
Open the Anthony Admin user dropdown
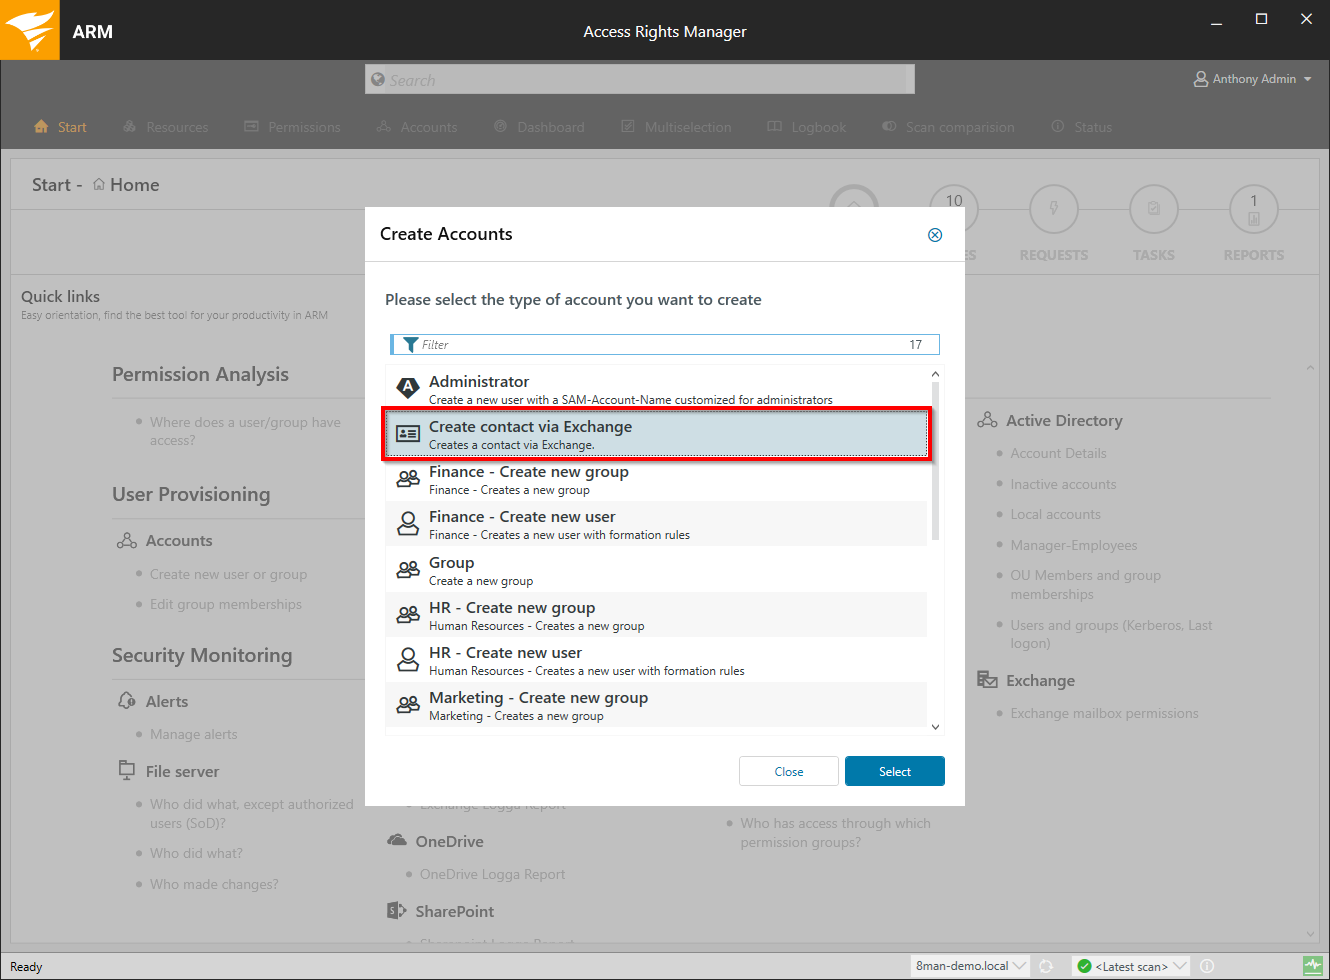(x=1252, y=79)
